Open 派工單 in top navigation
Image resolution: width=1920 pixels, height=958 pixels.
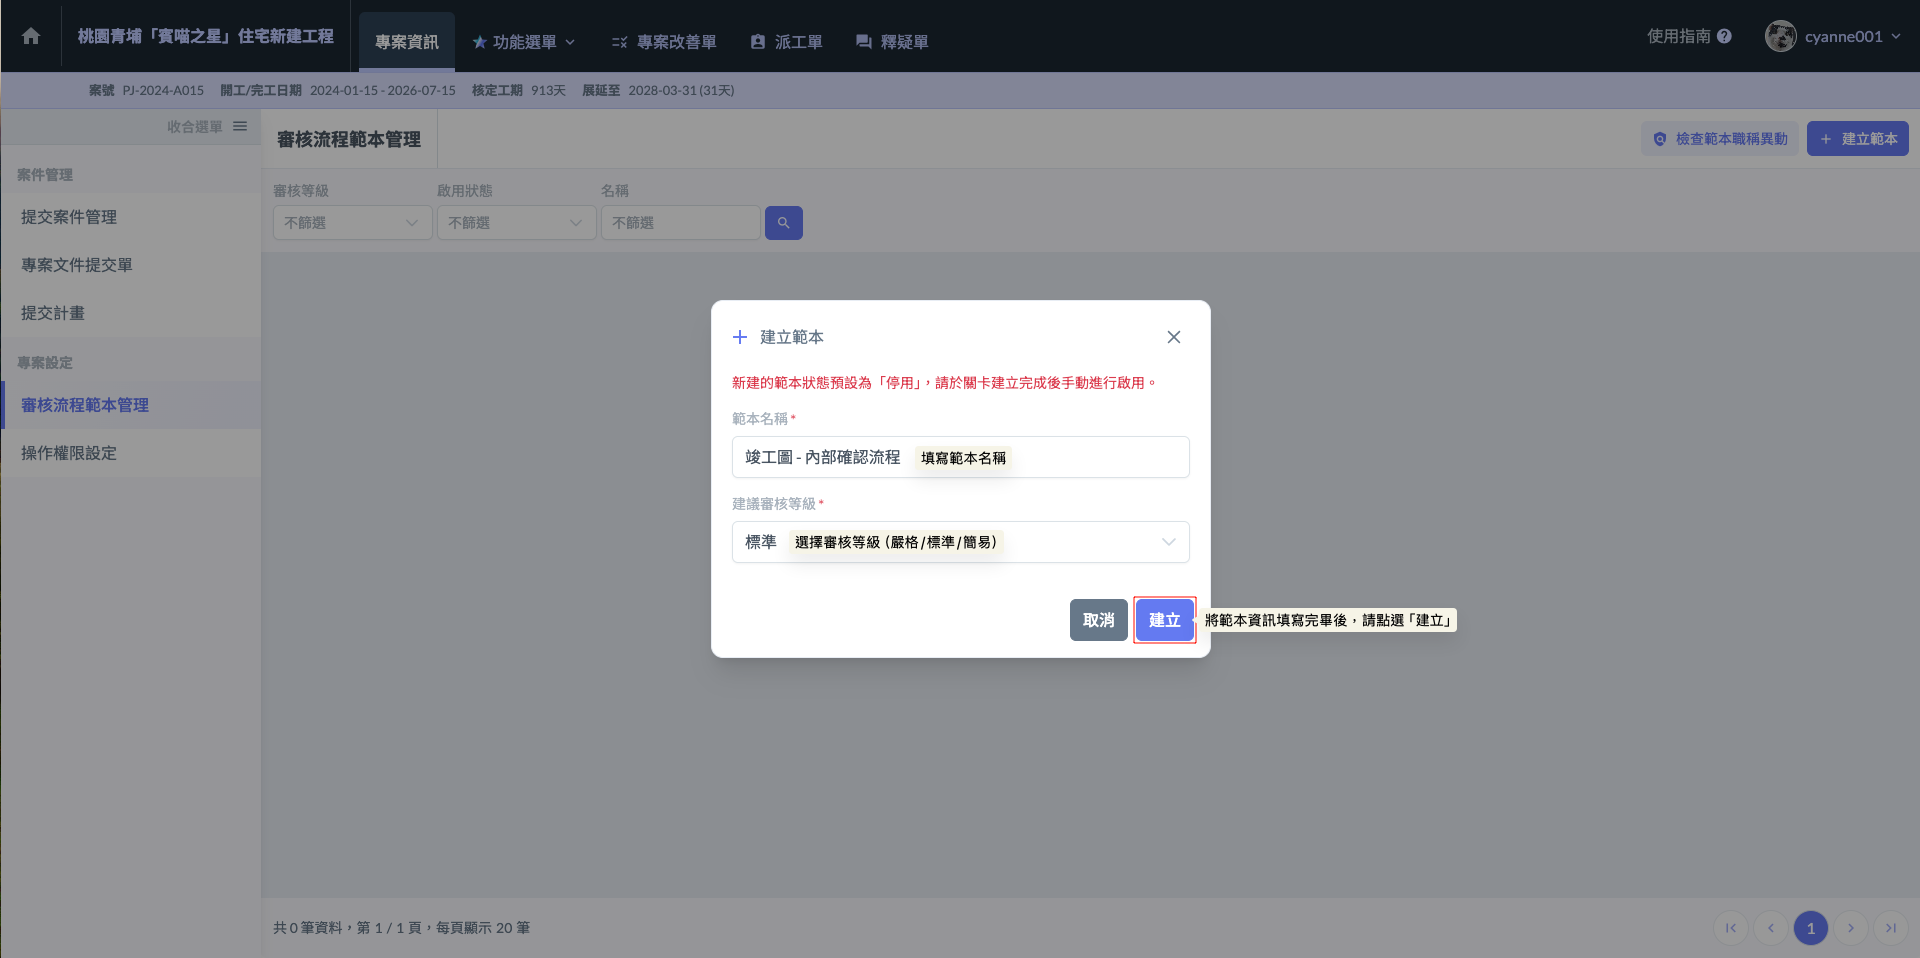tap(786, 42)
